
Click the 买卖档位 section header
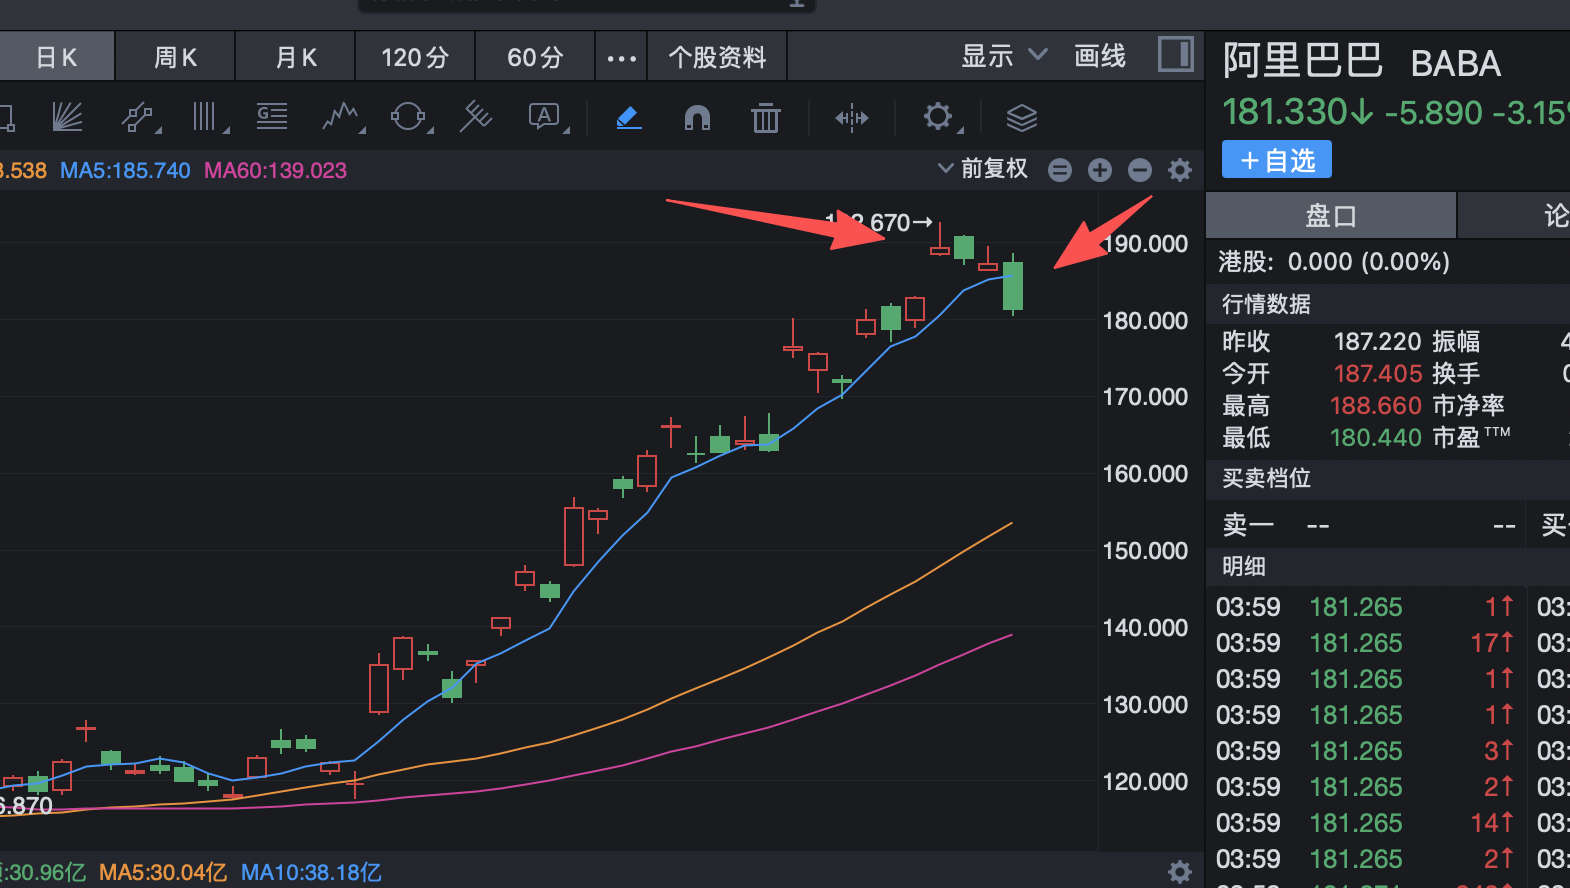tap(1266, 478)
